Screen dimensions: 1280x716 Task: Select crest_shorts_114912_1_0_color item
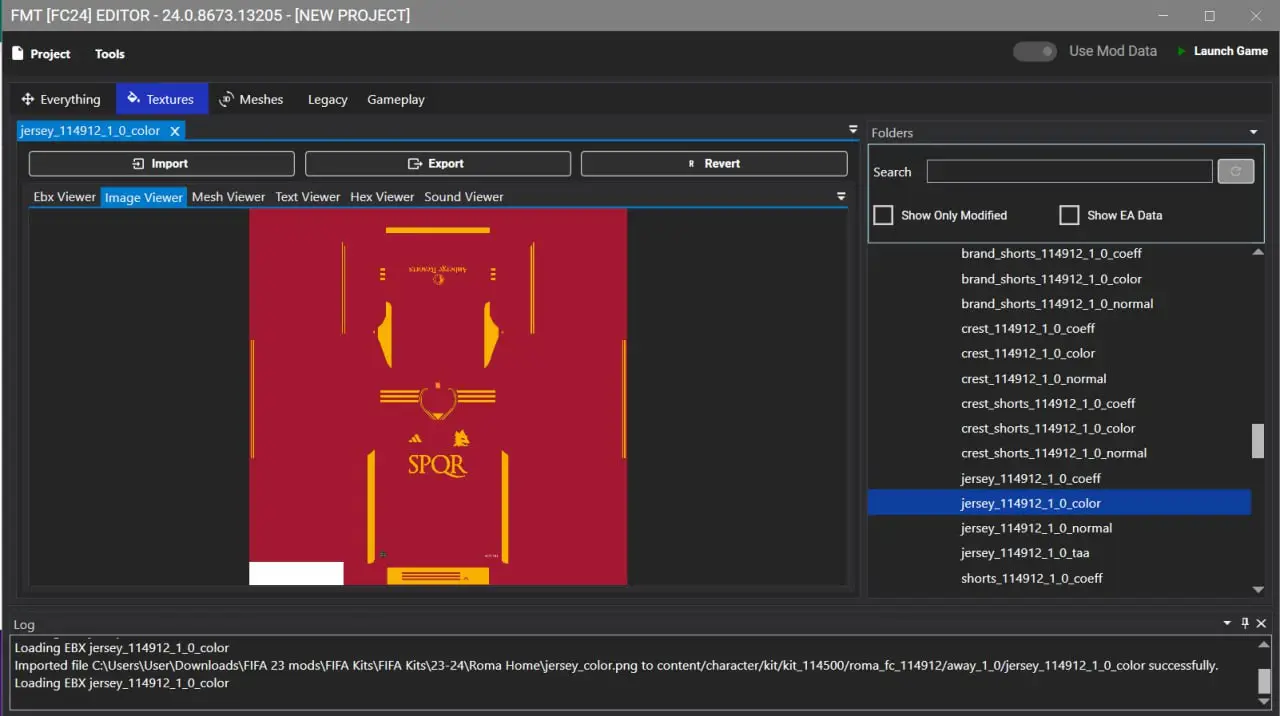1048,429
